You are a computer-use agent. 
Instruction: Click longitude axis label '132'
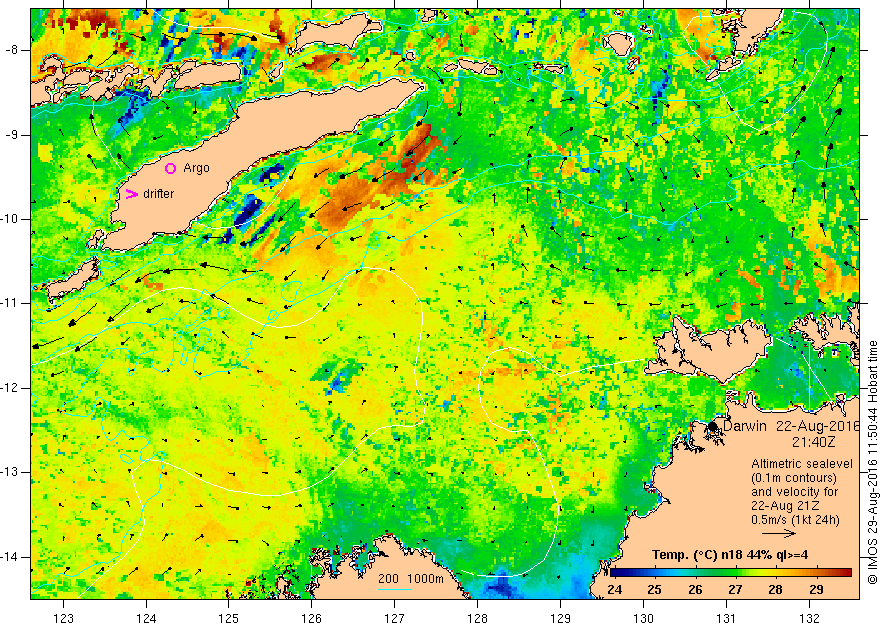[809, 619]
